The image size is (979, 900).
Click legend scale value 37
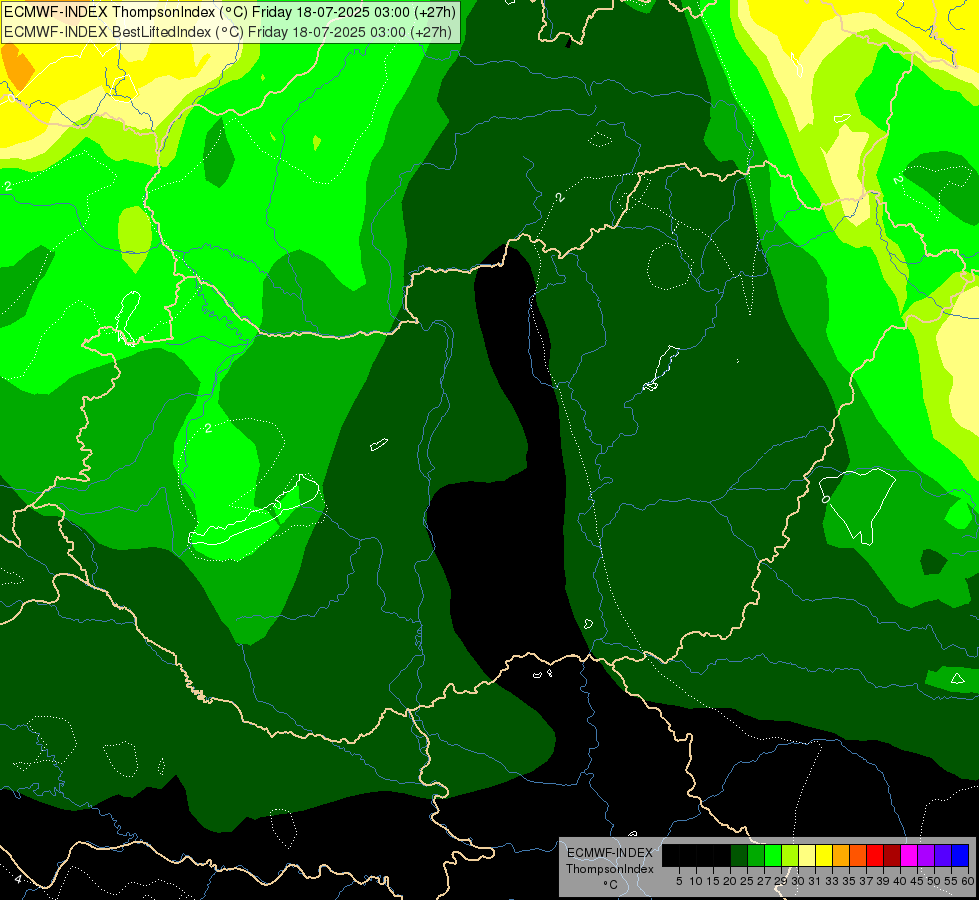coord(866,881)
